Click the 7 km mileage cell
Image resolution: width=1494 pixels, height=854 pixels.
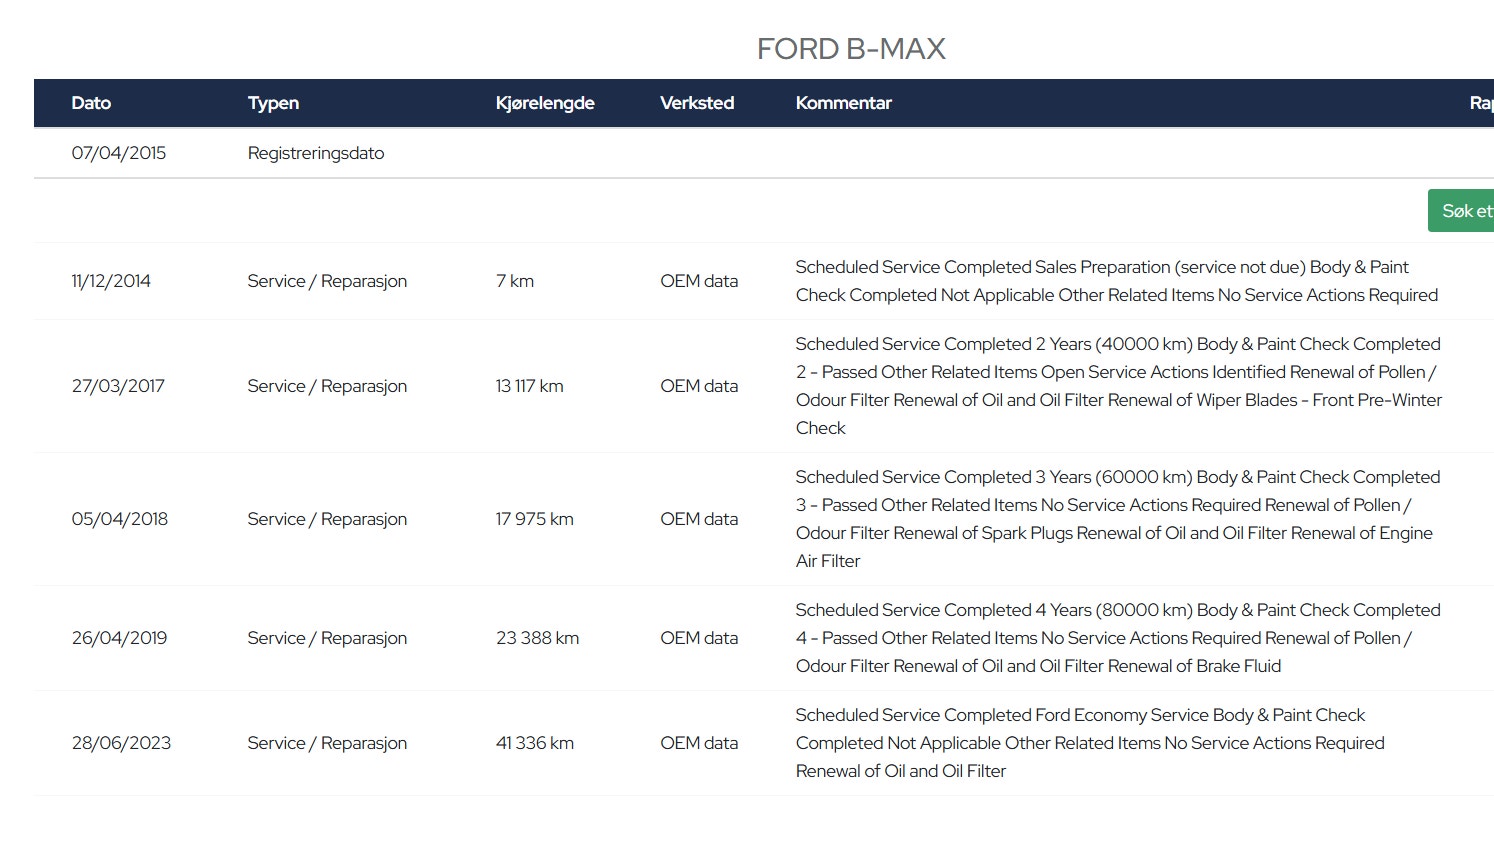515,281
